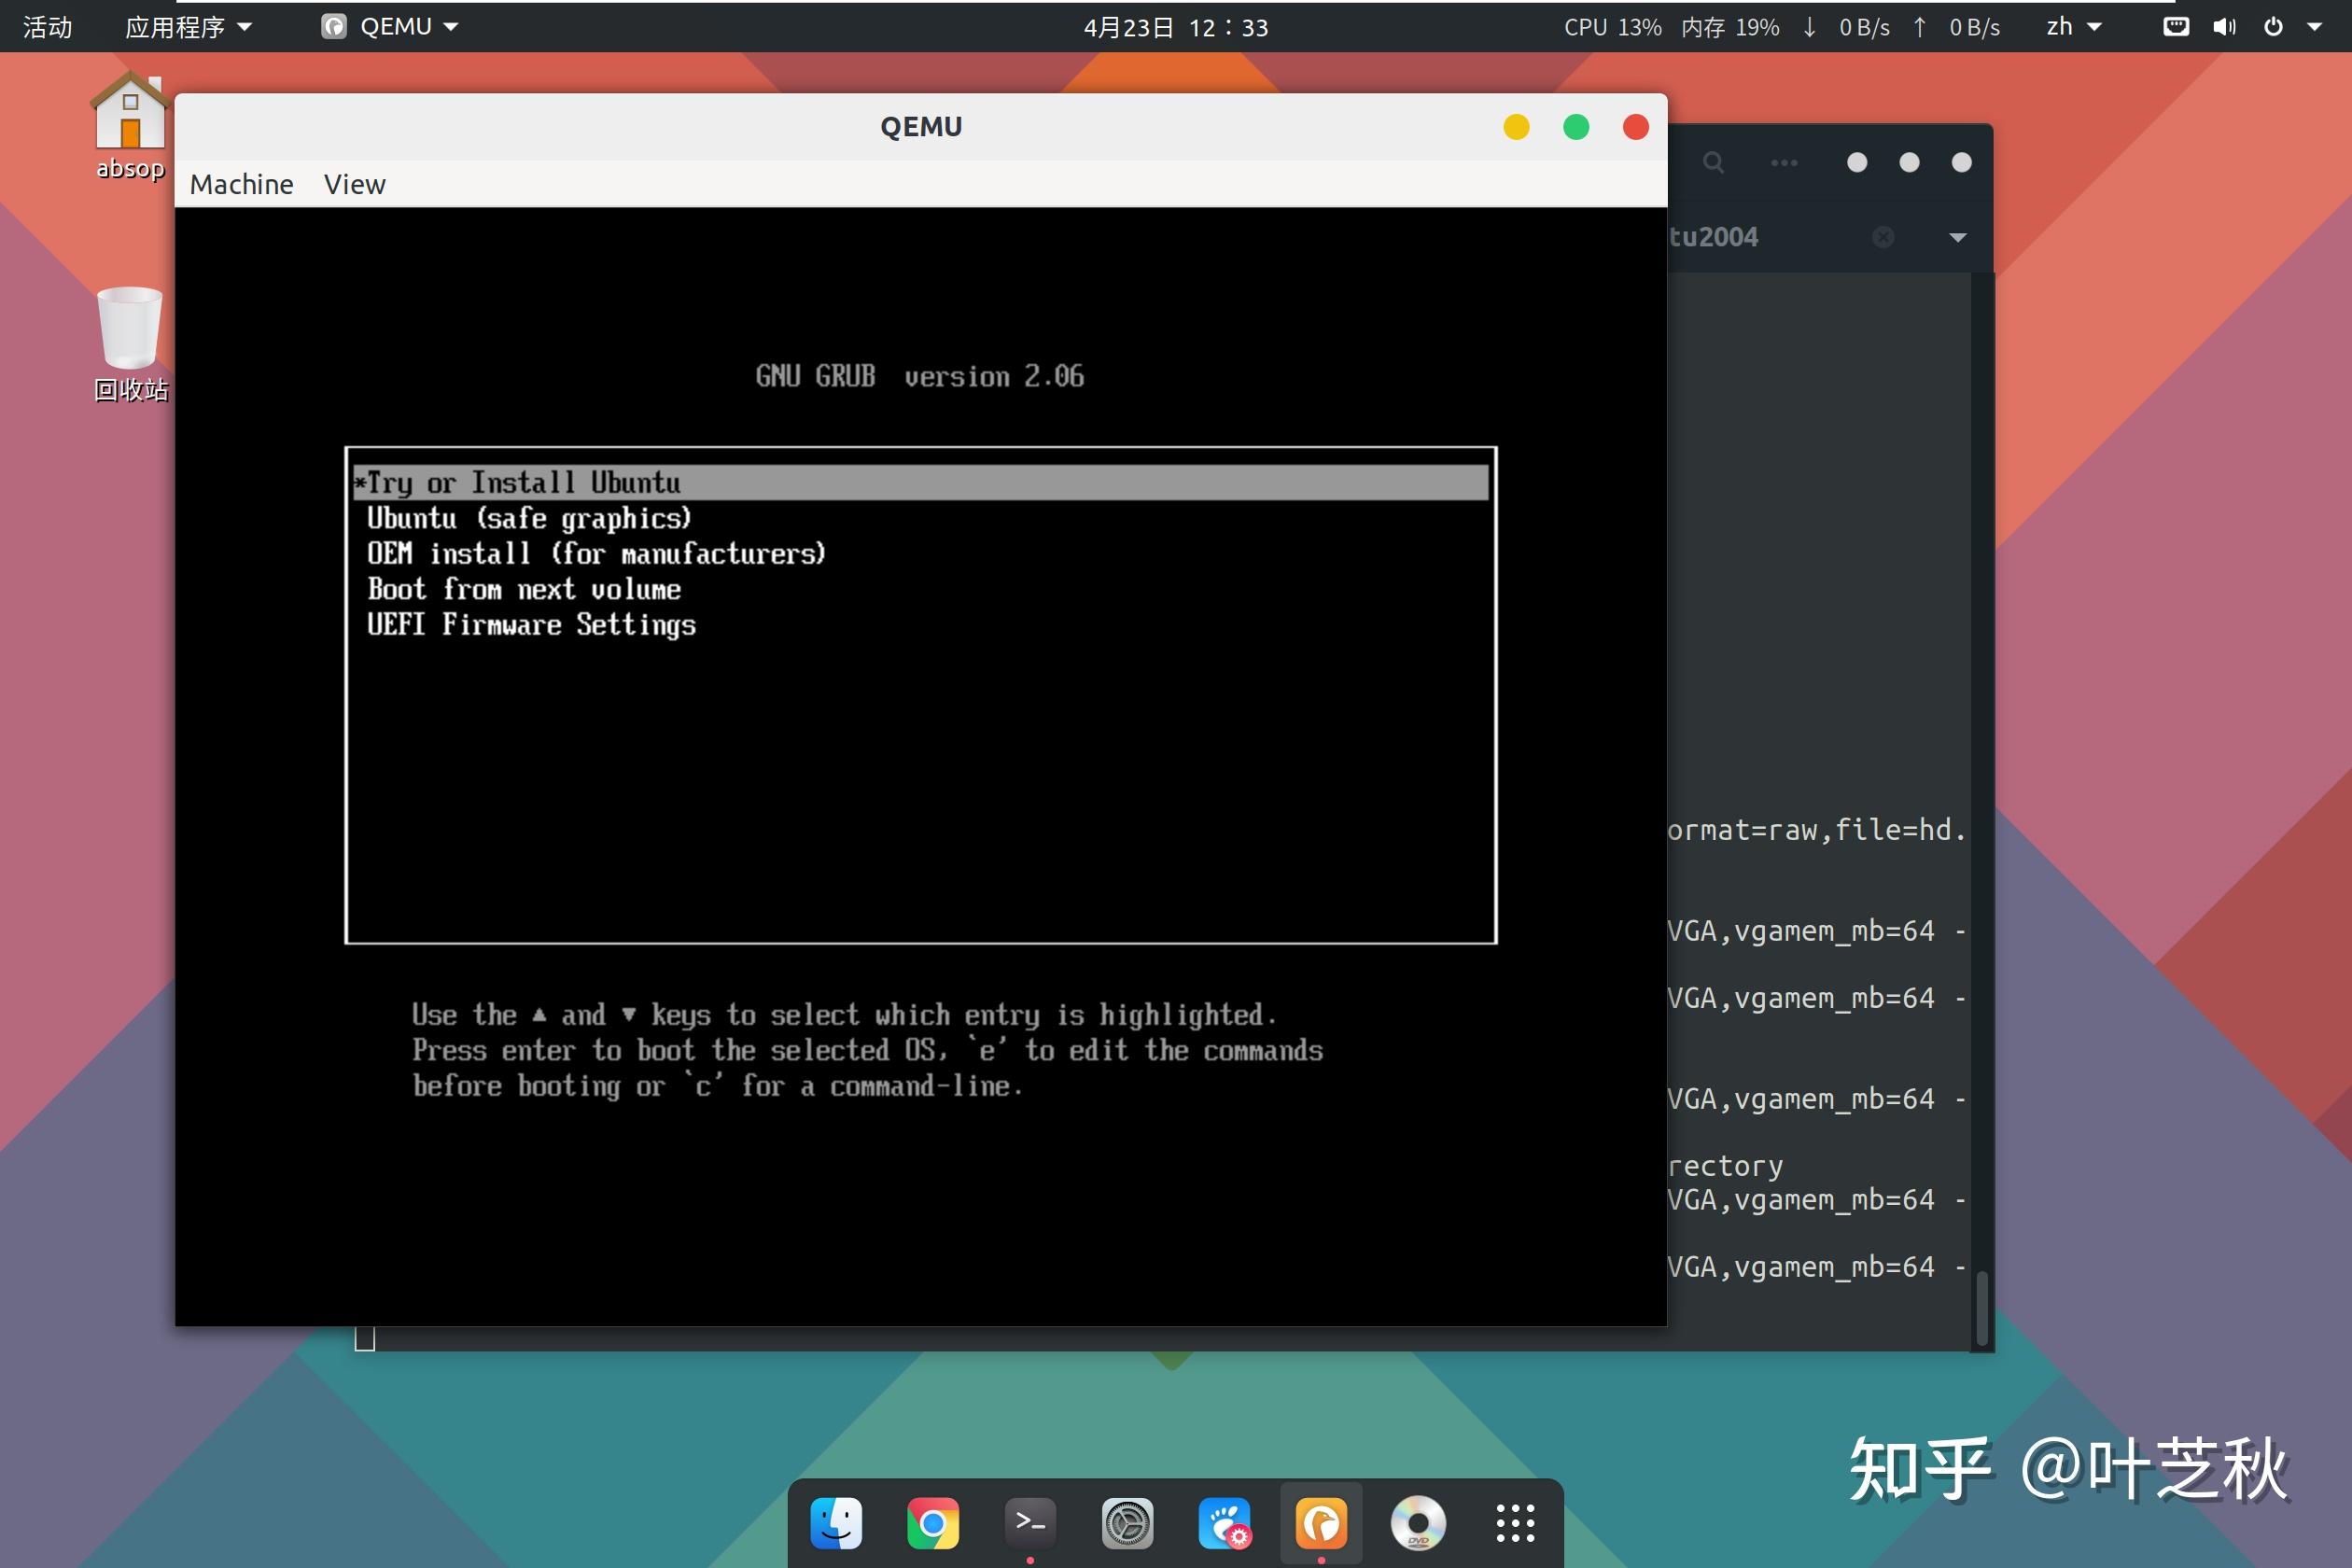This screenshot has width=2352, height=1568.
Task: Open the View menu in the QEMU window
Action: [354, 184]
